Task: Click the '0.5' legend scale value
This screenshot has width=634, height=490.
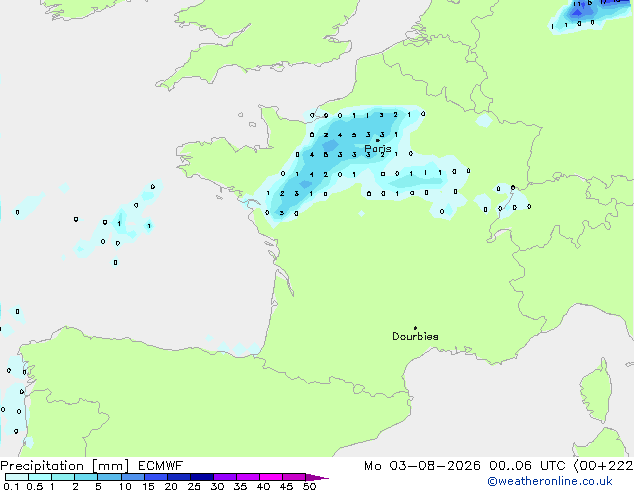Action: pyautogui.click(x=35, y=486)
